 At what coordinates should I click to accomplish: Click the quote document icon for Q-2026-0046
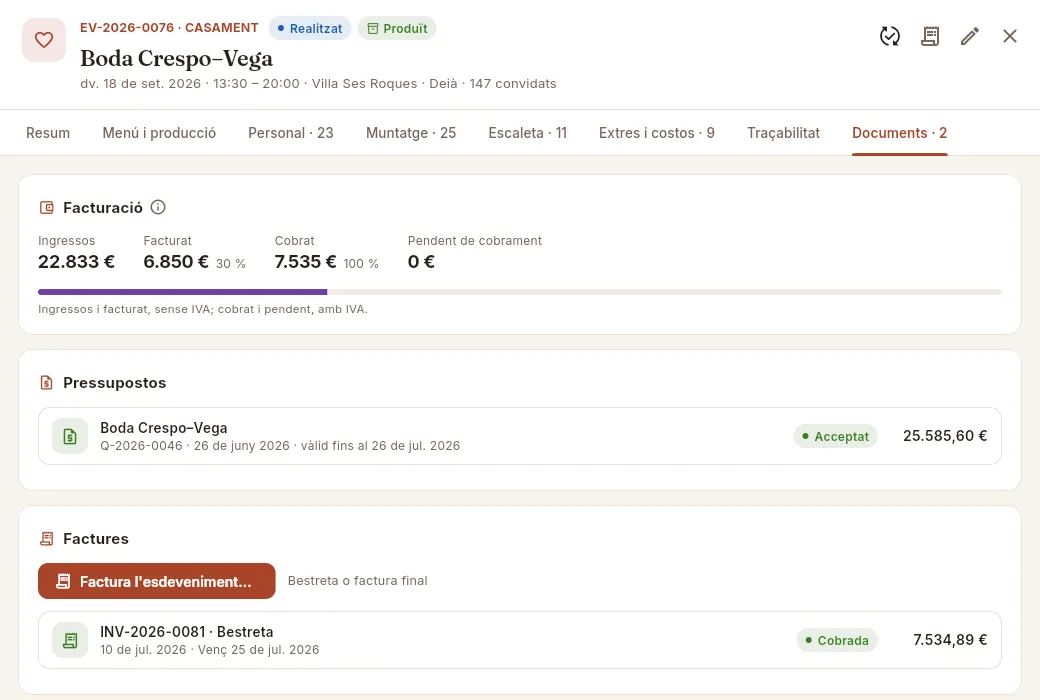[x=70, y=436]
